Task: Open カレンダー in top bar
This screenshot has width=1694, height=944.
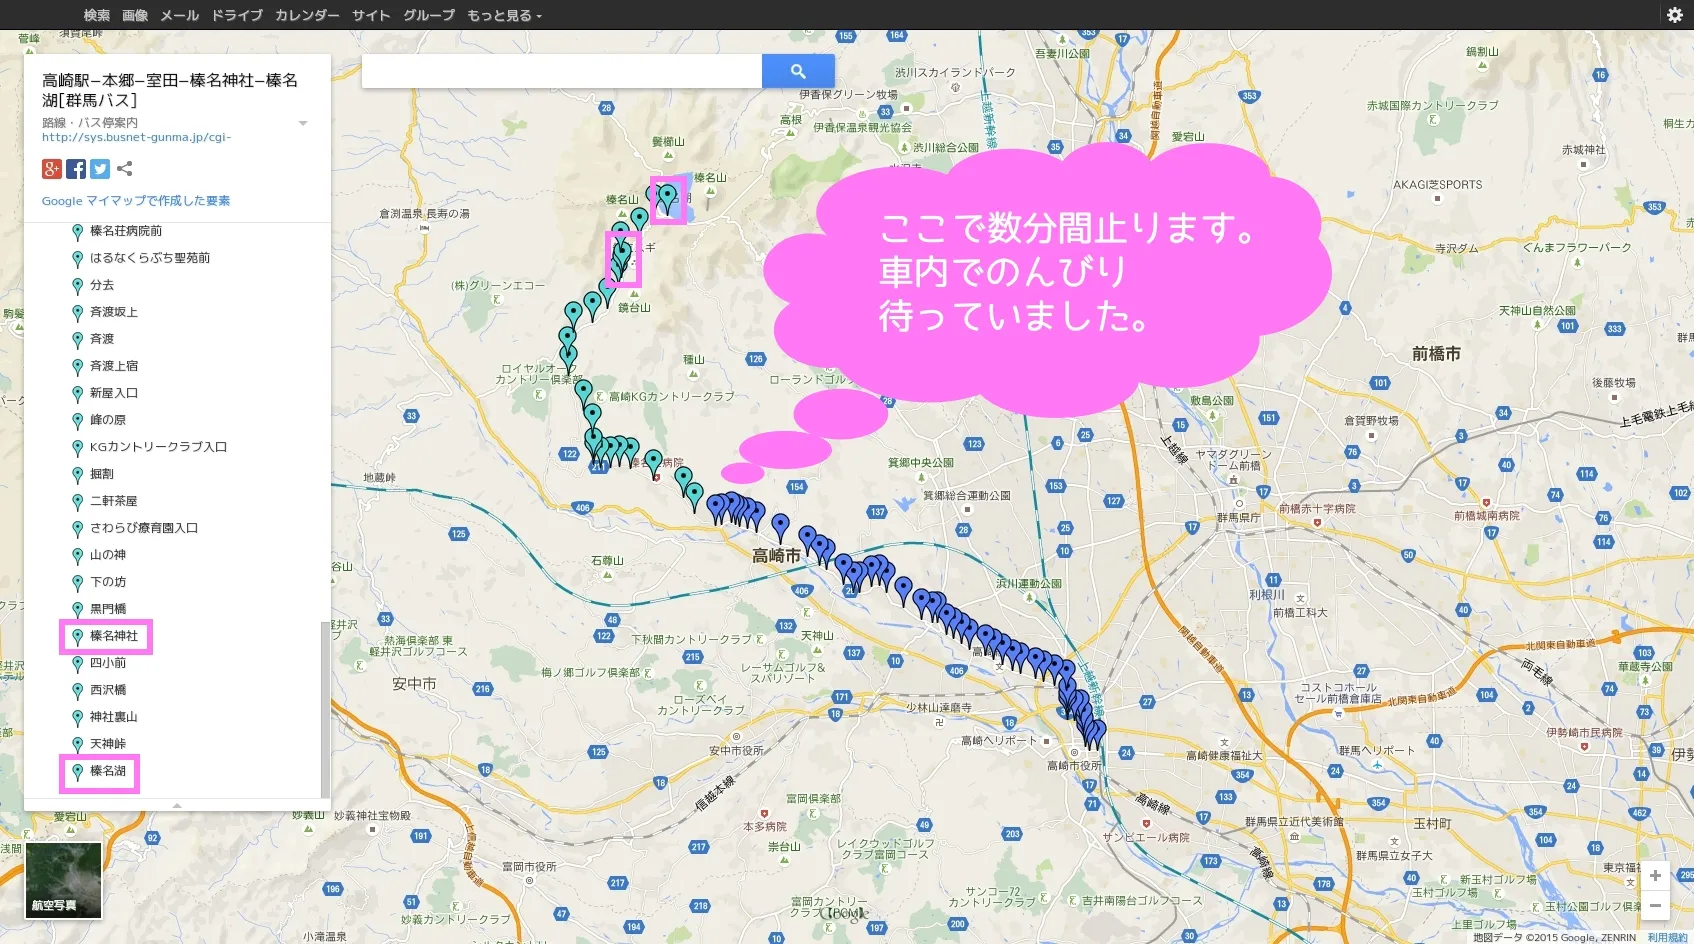Action: (307, 15)
